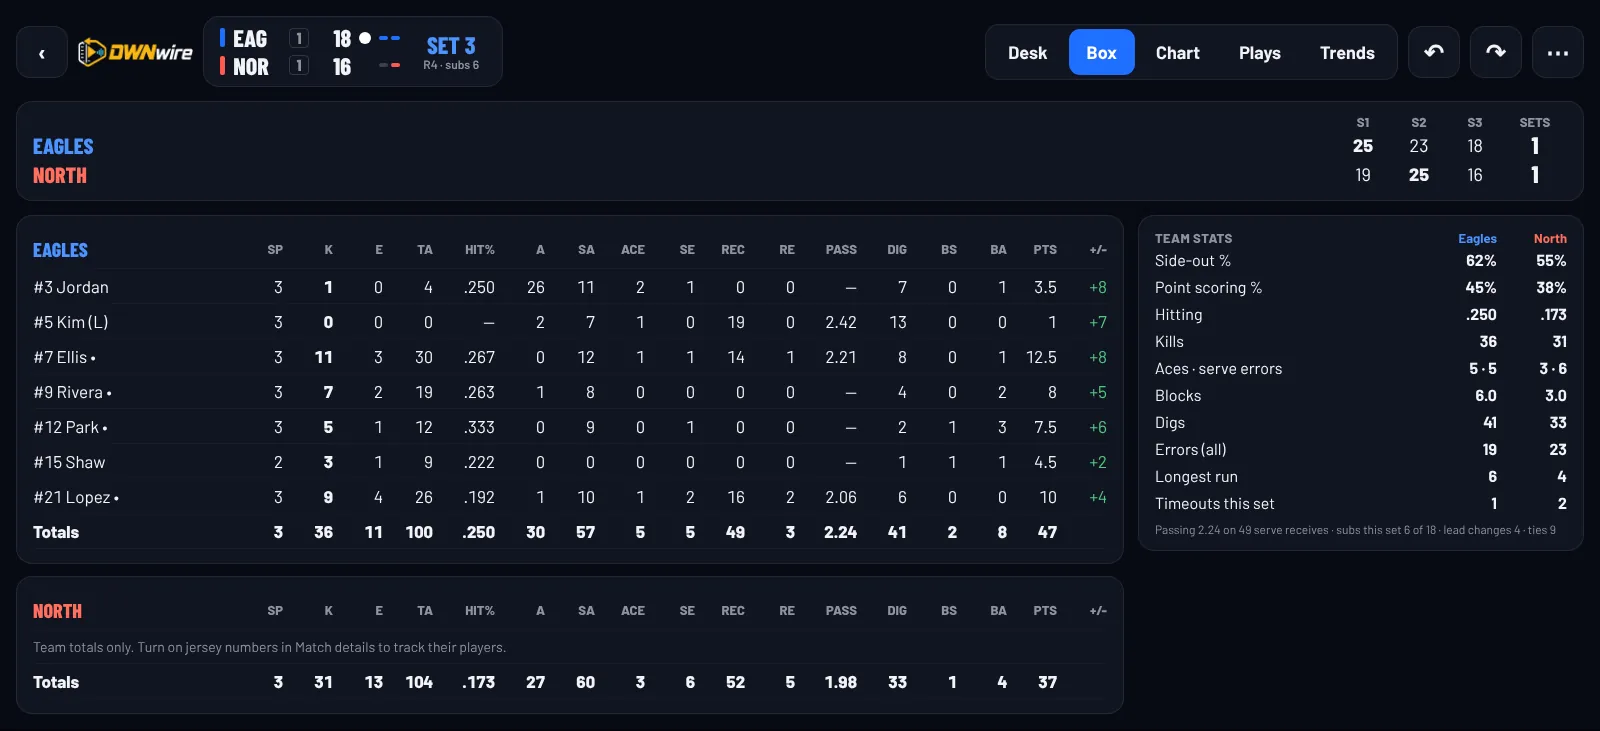Click Ellis's +8 plus-minus value
This screenshot has height=731, width=1600.
1098,357
